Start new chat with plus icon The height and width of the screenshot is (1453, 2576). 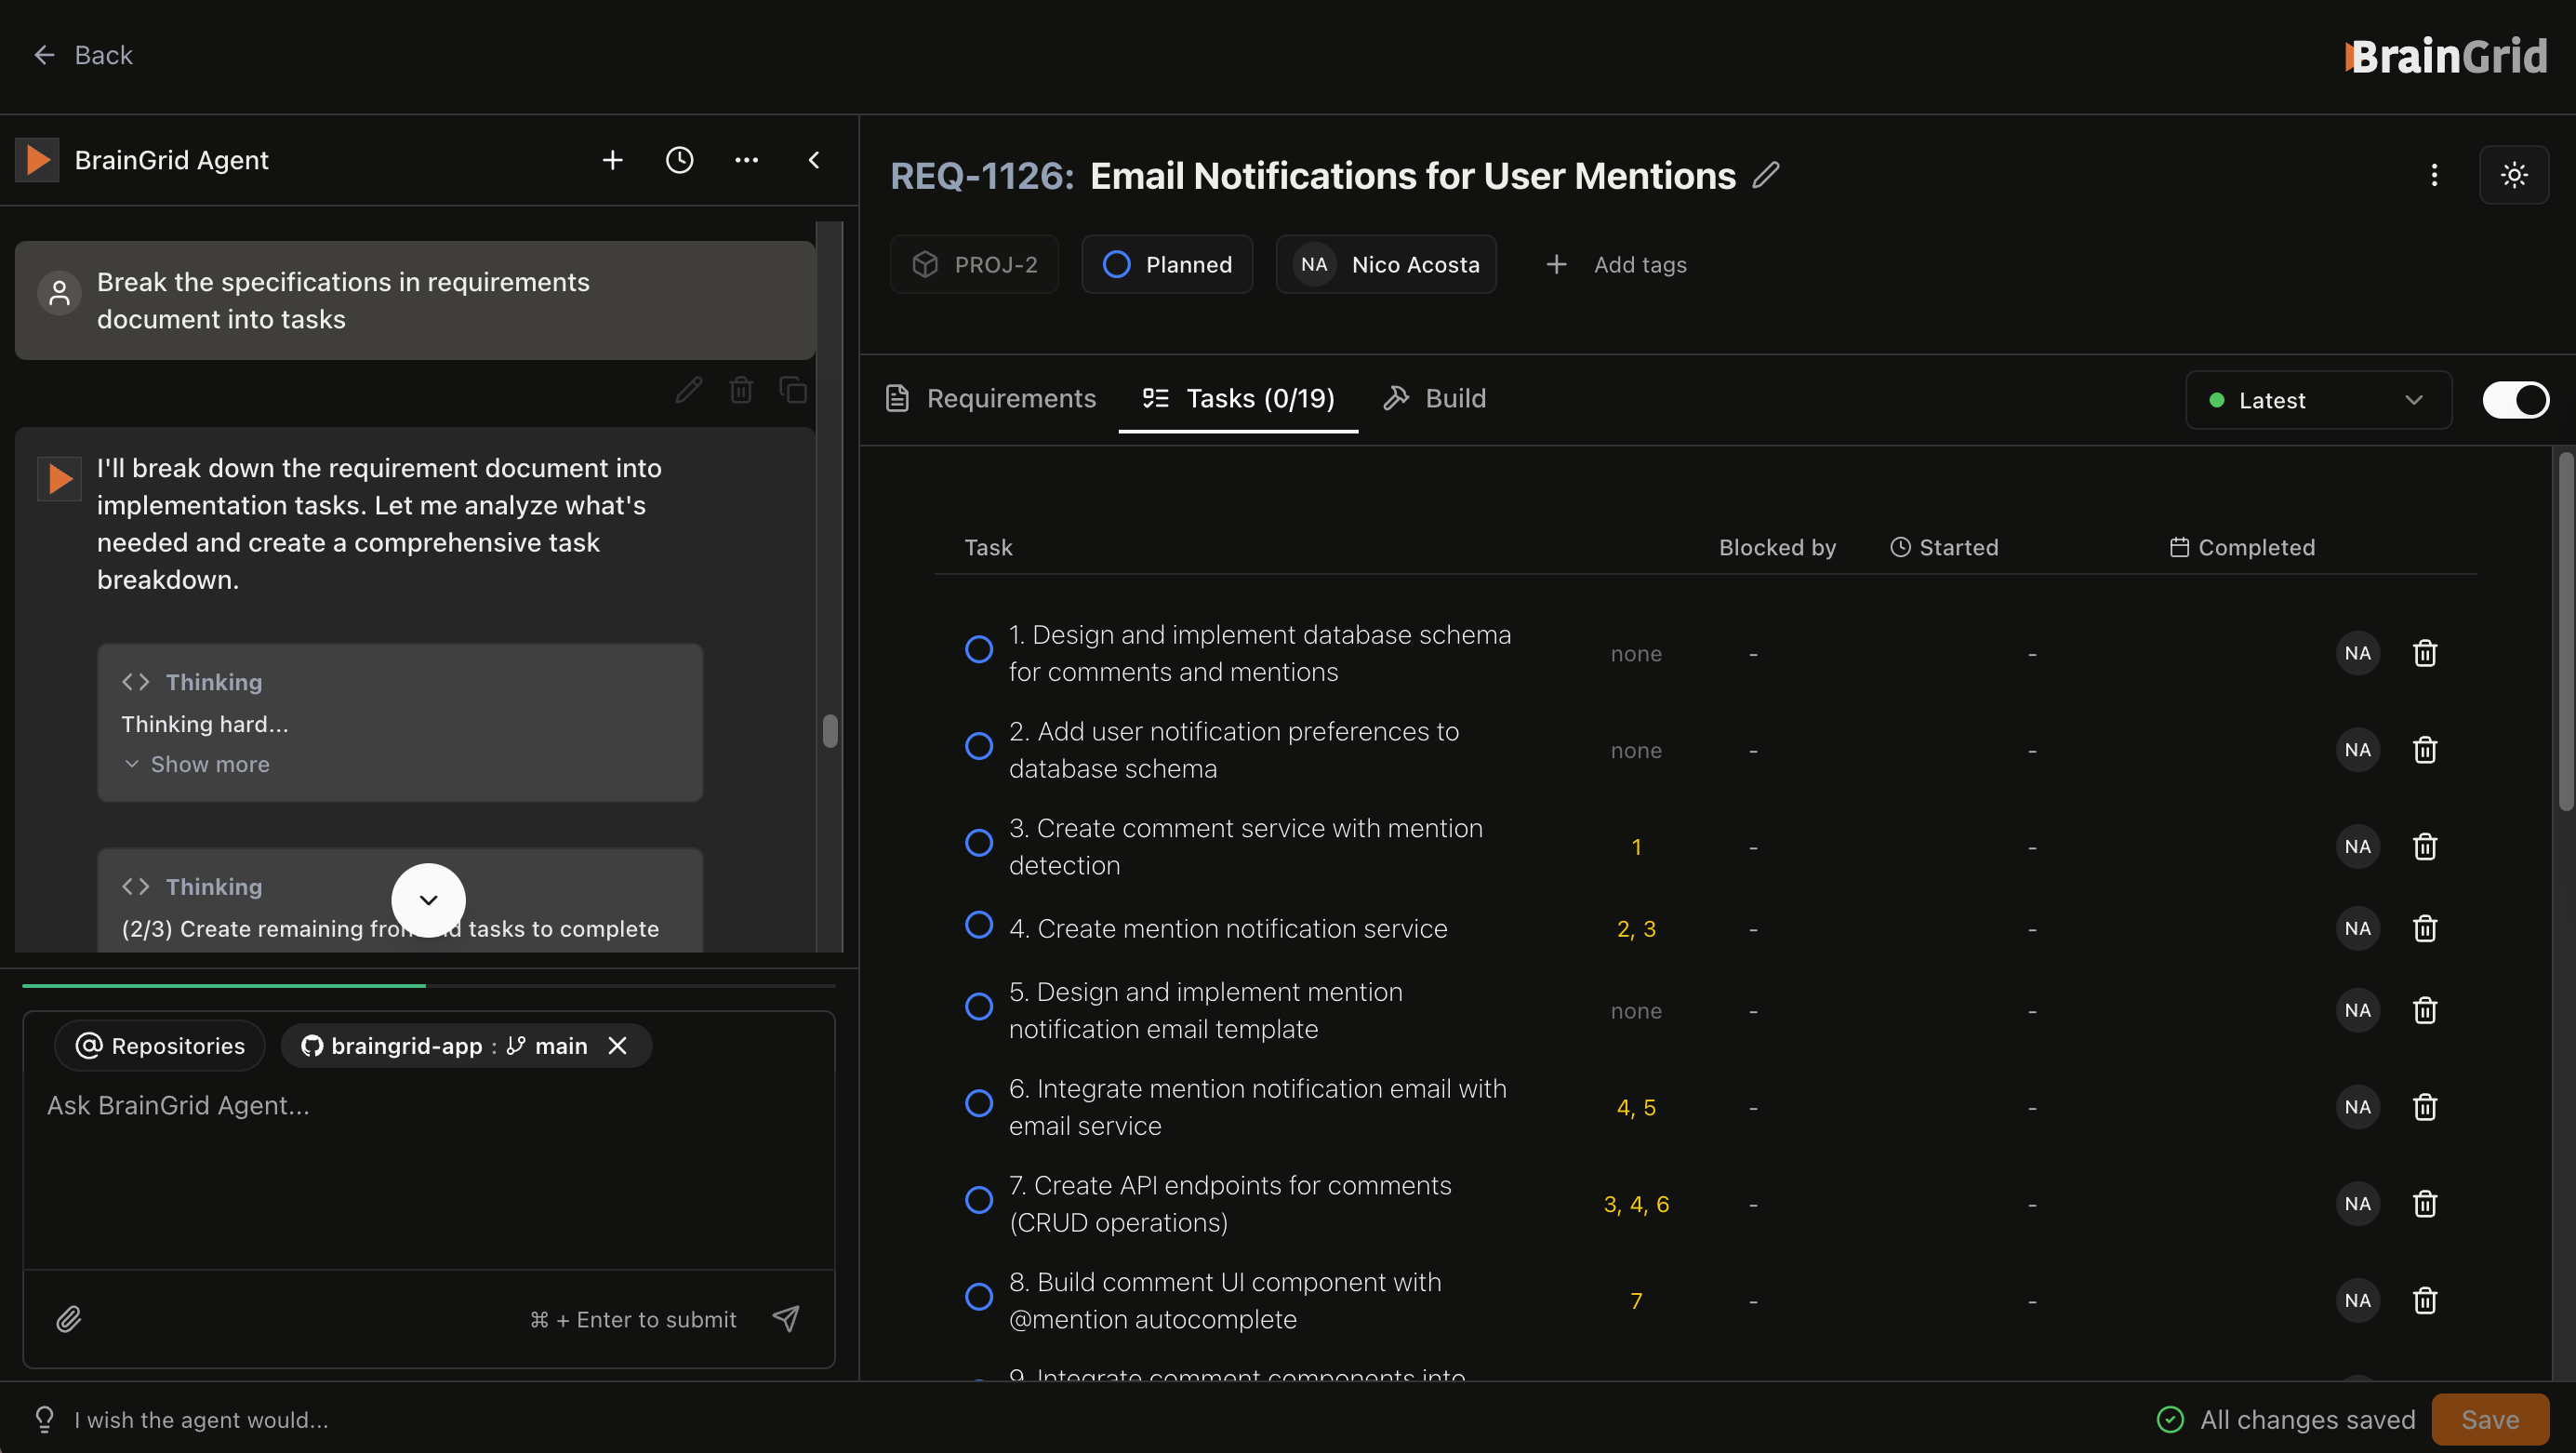click(x=612, y=160)
